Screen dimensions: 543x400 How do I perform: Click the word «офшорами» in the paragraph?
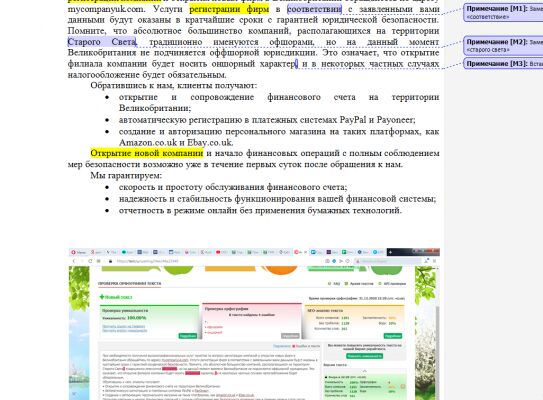(x=292, y=42)
